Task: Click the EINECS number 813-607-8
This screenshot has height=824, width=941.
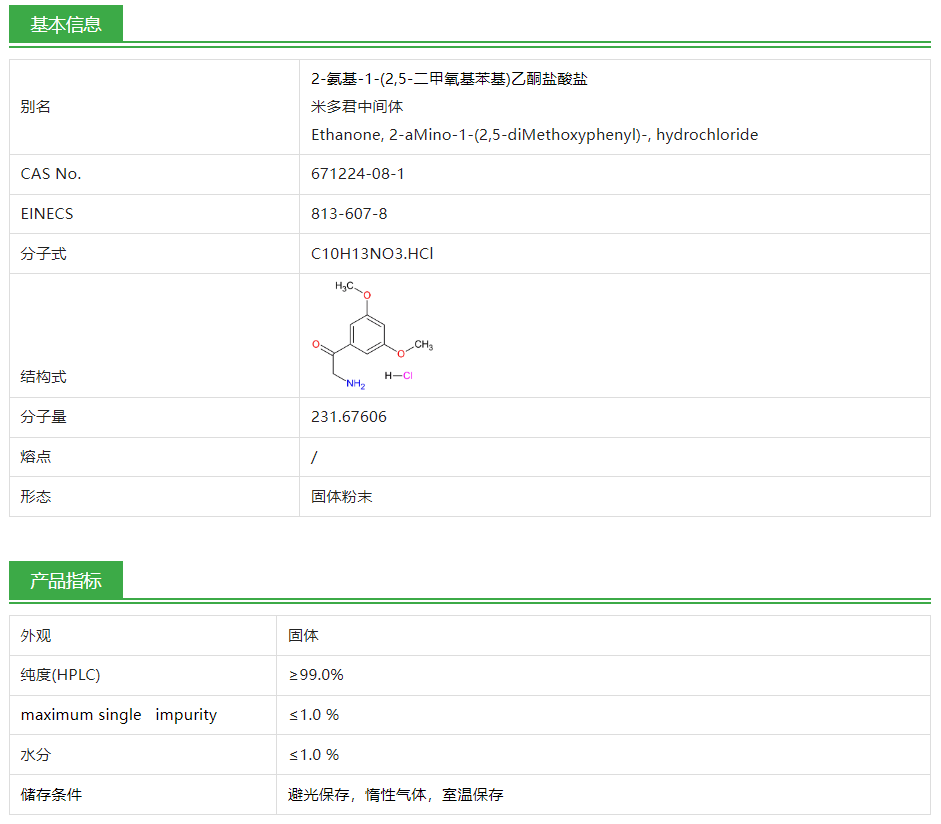Action: point(346,213)
